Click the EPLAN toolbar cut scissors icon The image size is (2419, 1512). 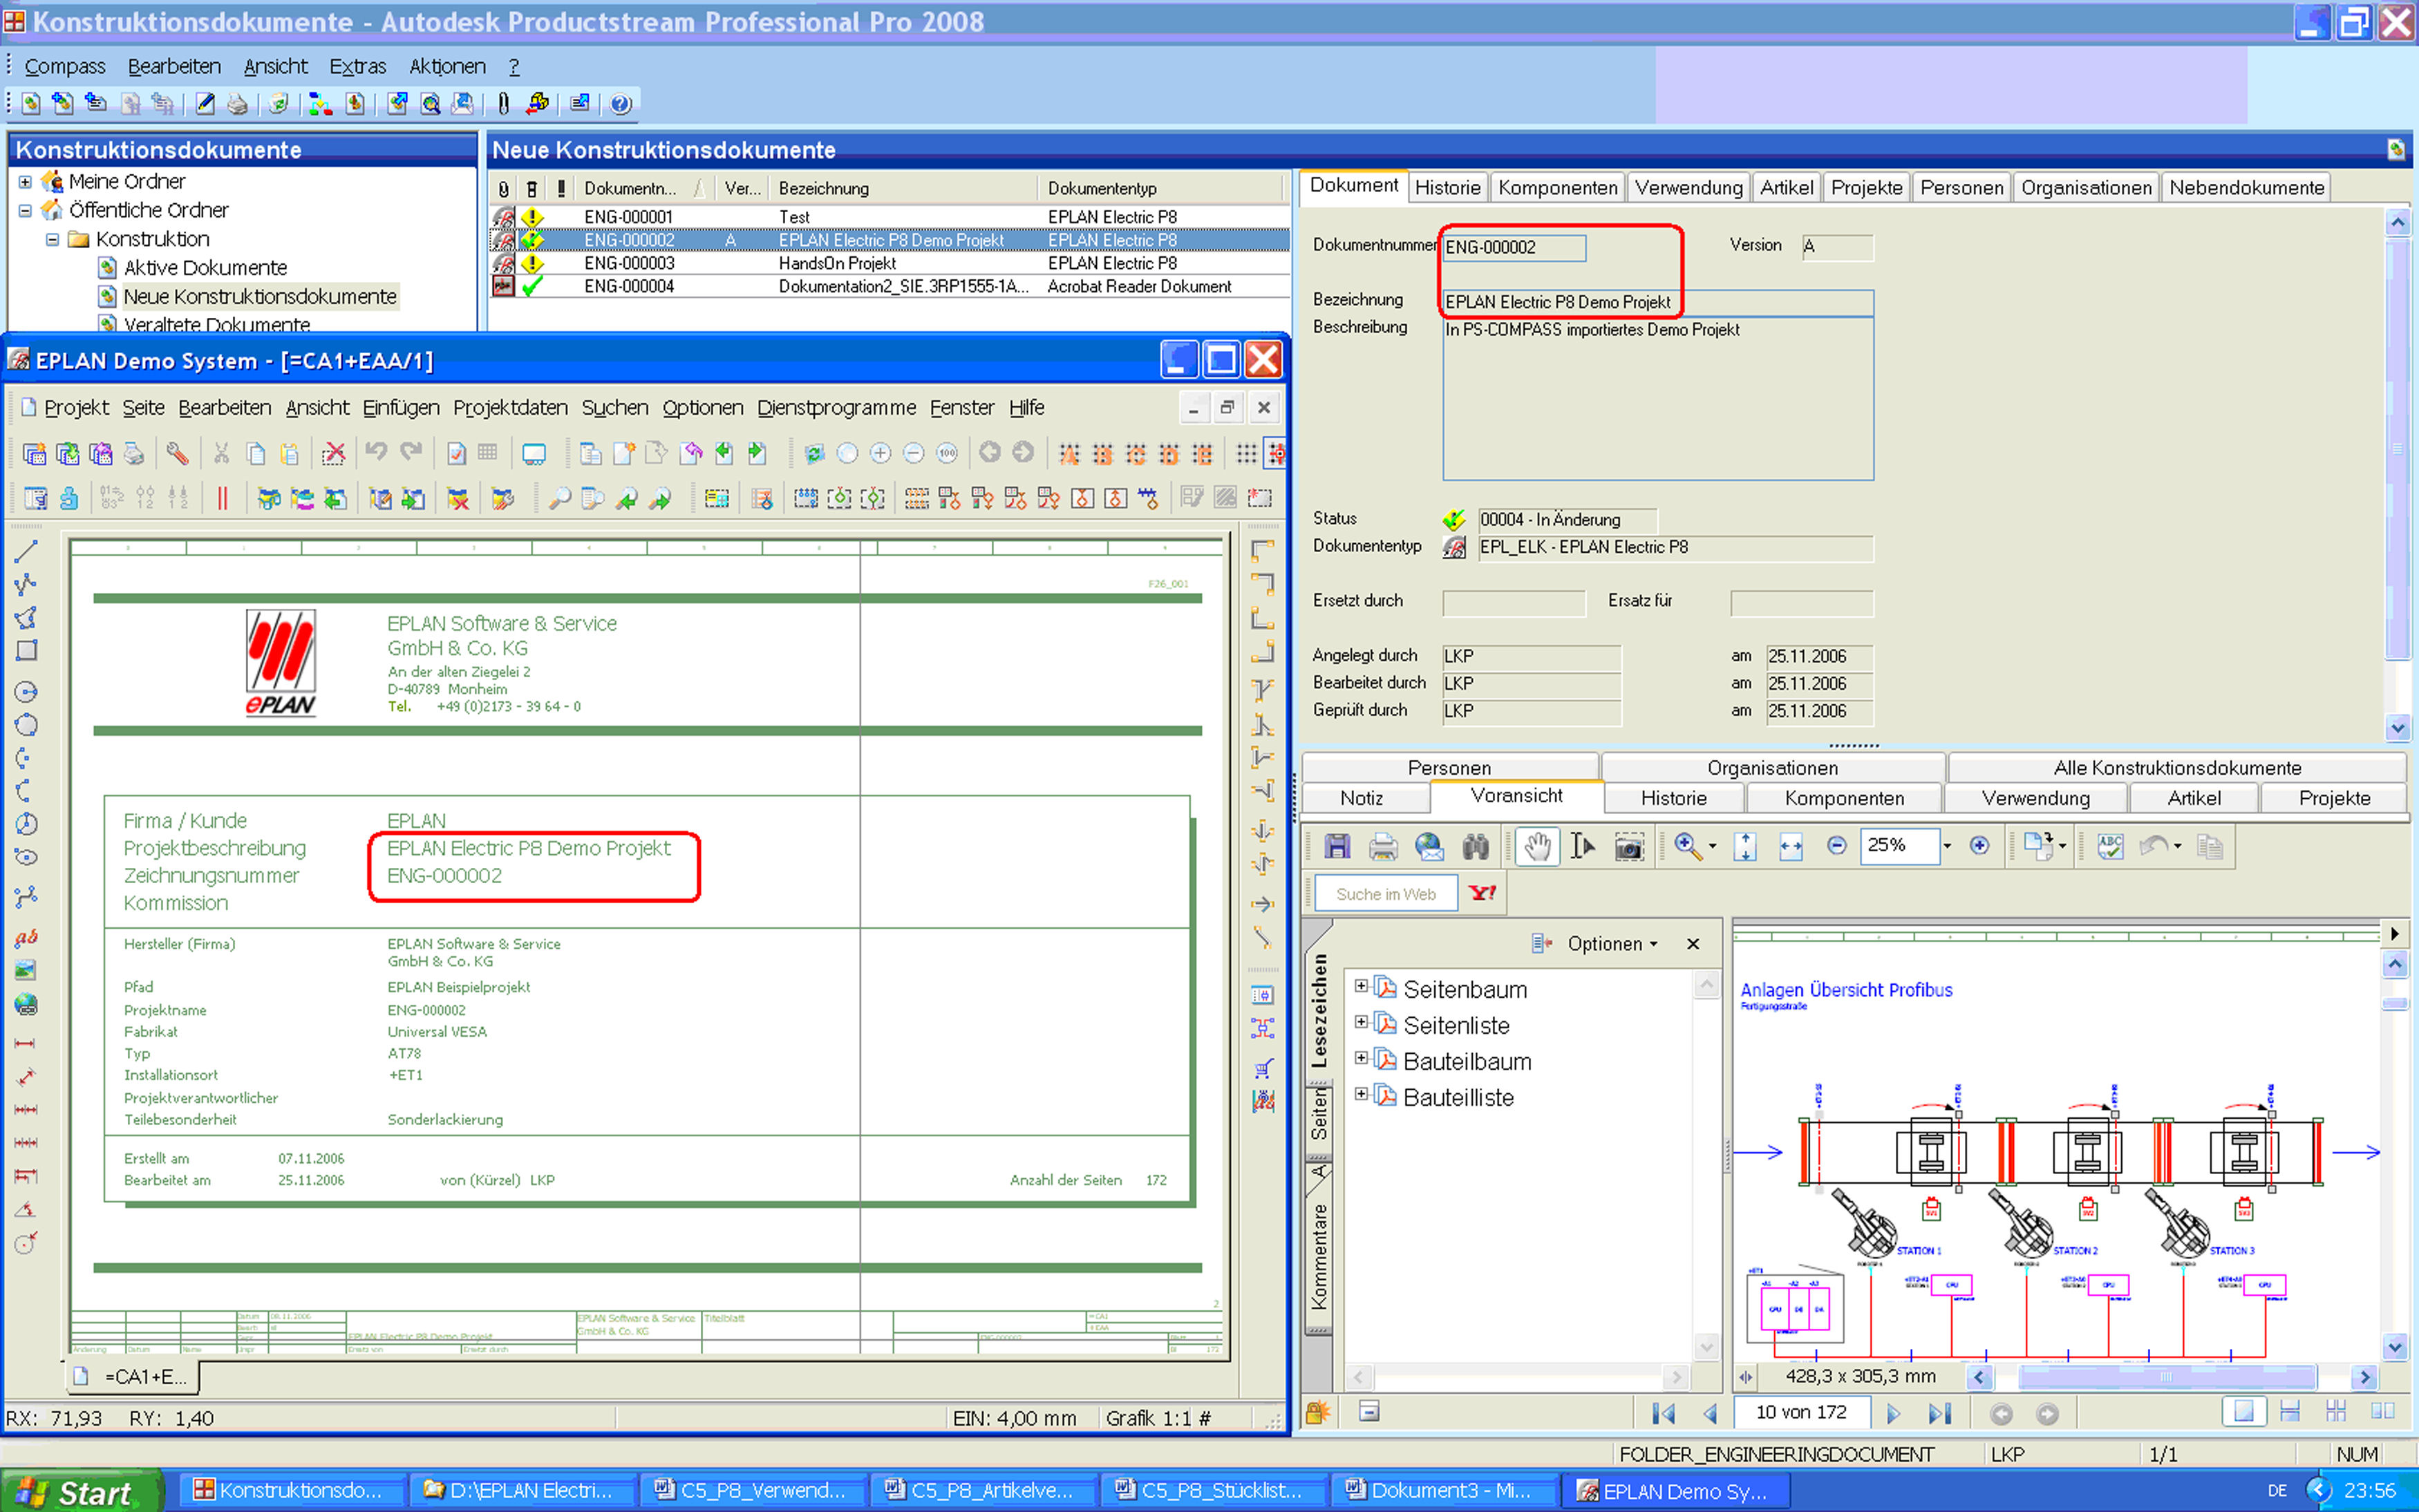(x=221, y=454)
